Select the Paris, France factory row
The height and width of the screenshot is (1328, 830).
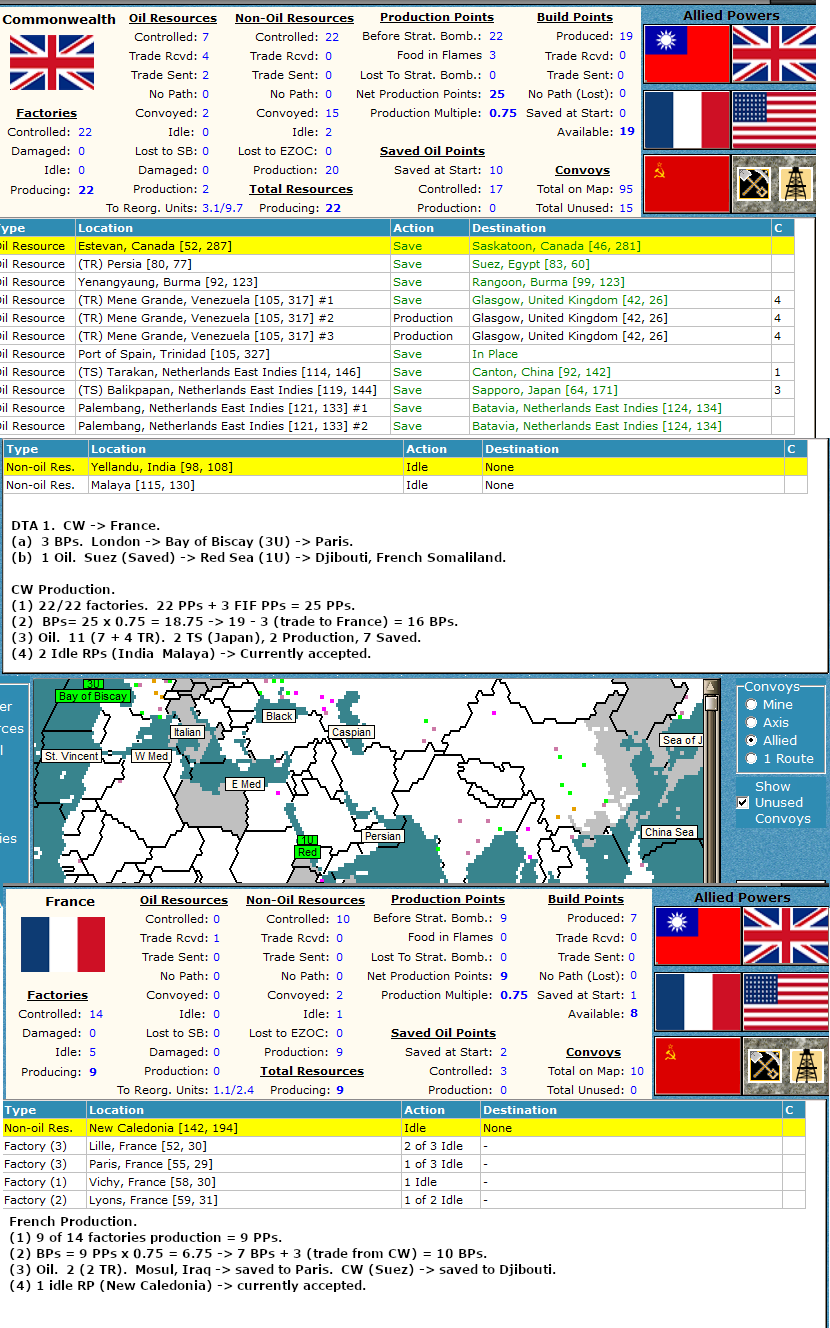pyautogui.click(x=404, y=1164)
